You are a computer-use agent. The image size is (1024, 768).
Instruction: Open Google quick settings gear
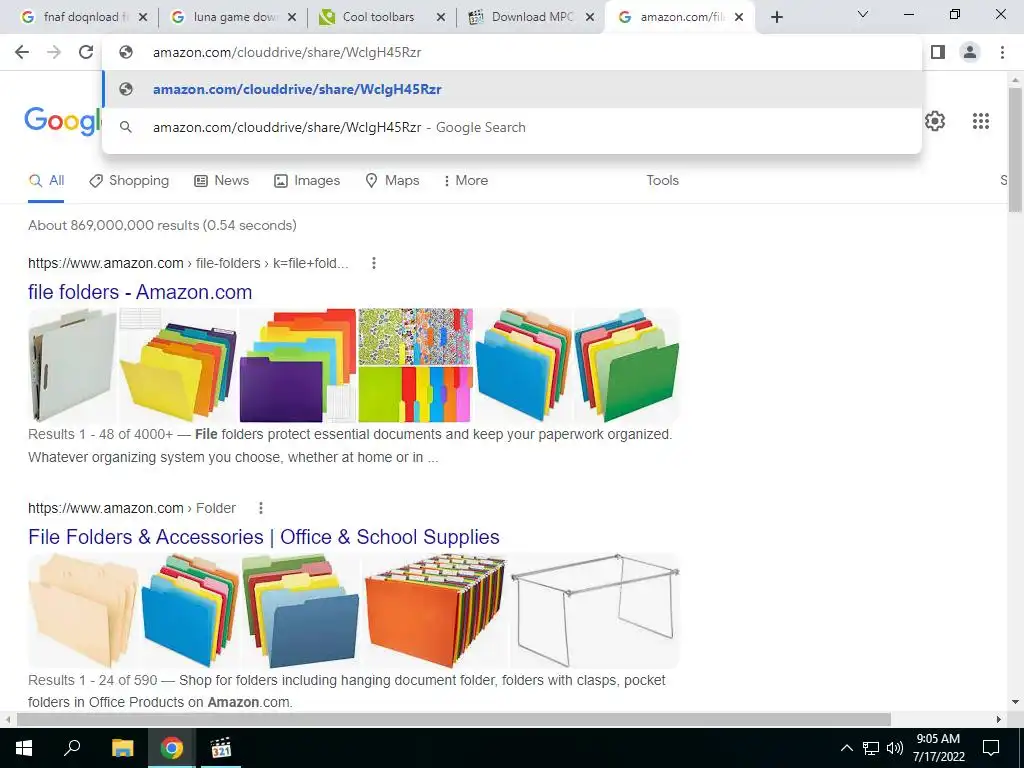(935, 121)
